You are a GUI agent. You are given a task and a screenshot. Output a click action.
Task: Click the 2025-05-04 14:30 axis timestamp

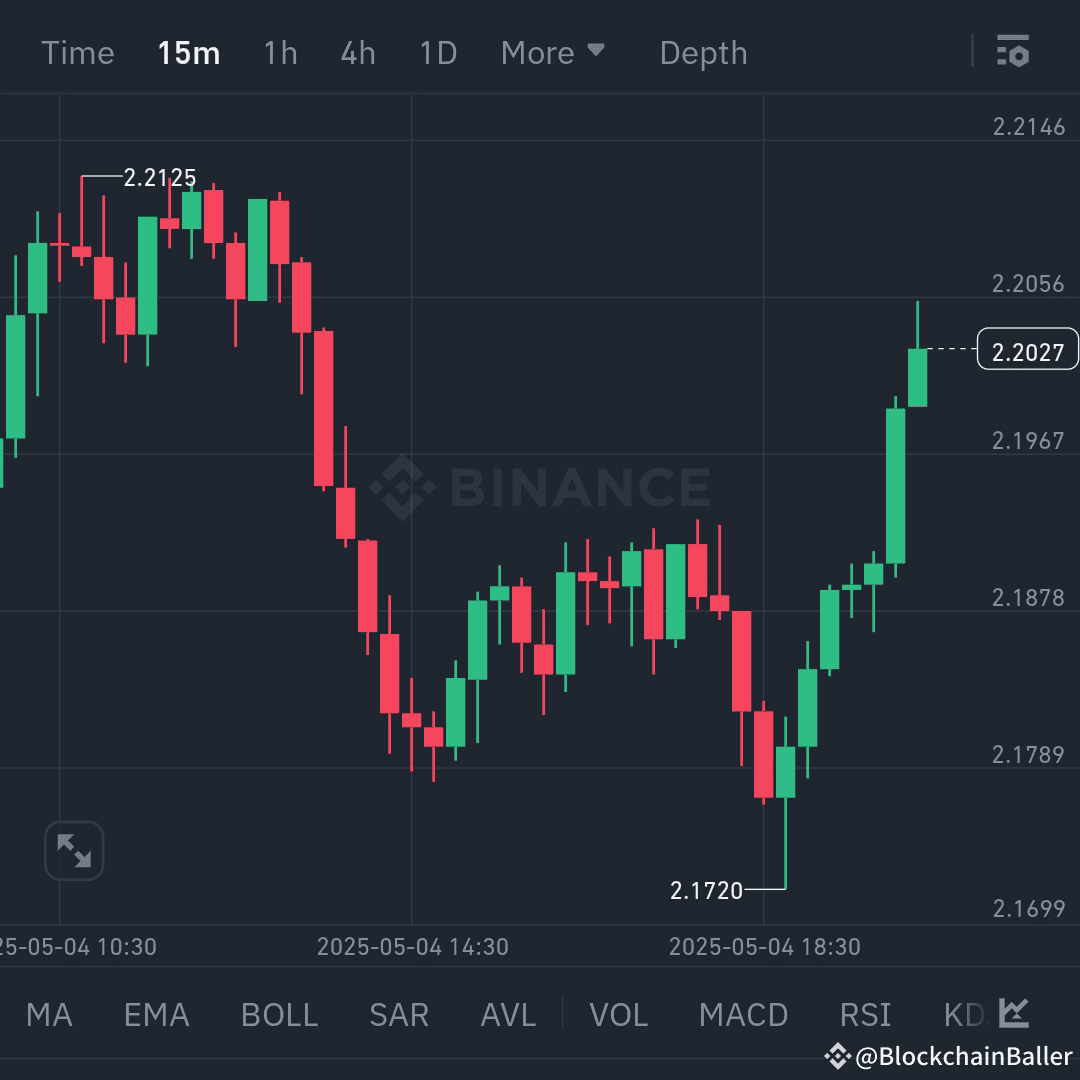412,946
